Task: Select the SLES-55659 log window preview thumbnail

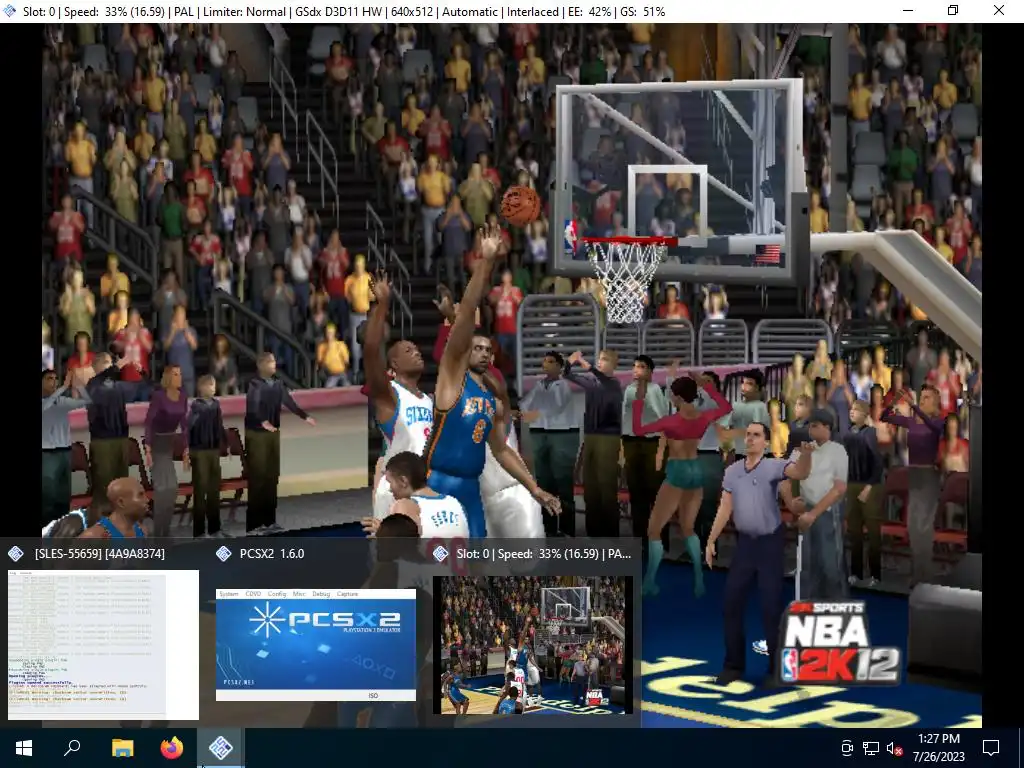Action: (103, 645)
